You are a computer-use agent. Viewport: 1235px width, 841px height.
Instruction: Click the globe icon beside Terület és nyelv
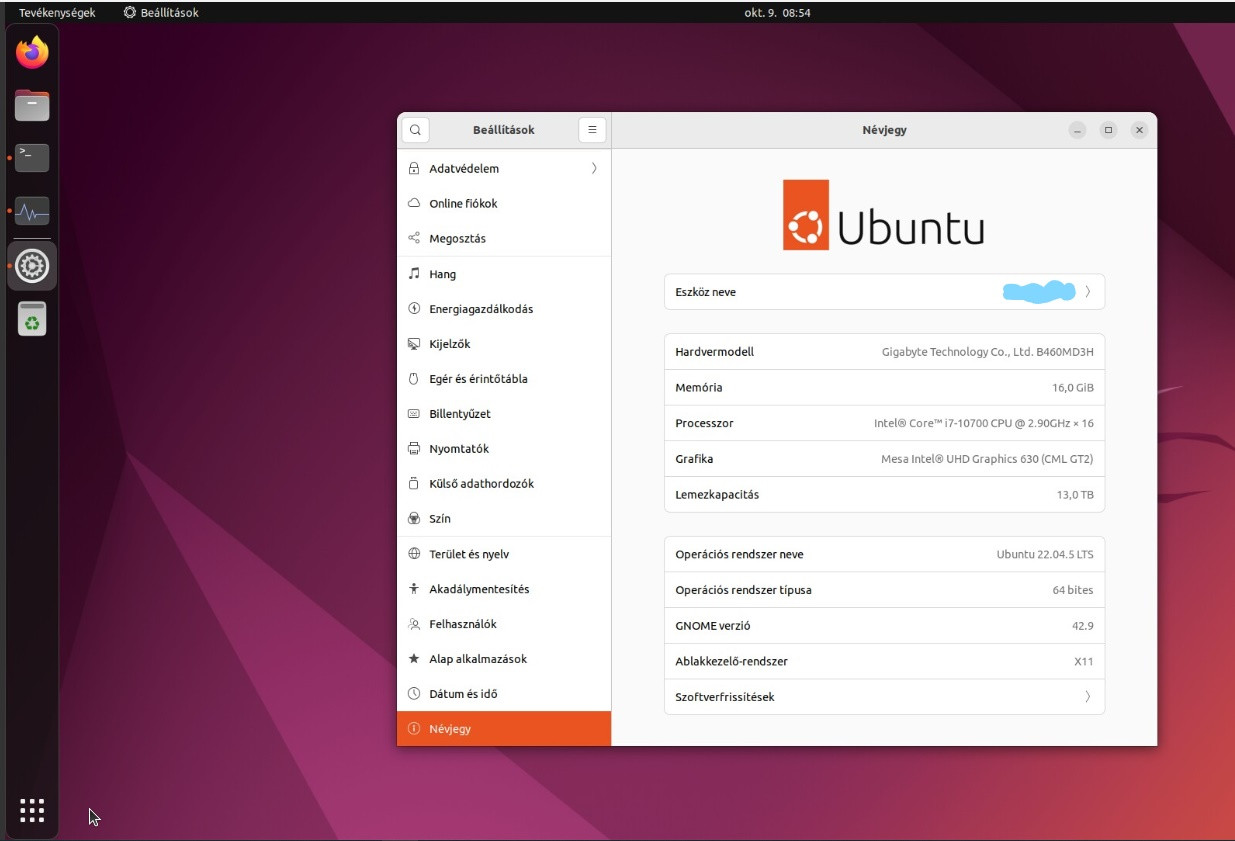414,553
